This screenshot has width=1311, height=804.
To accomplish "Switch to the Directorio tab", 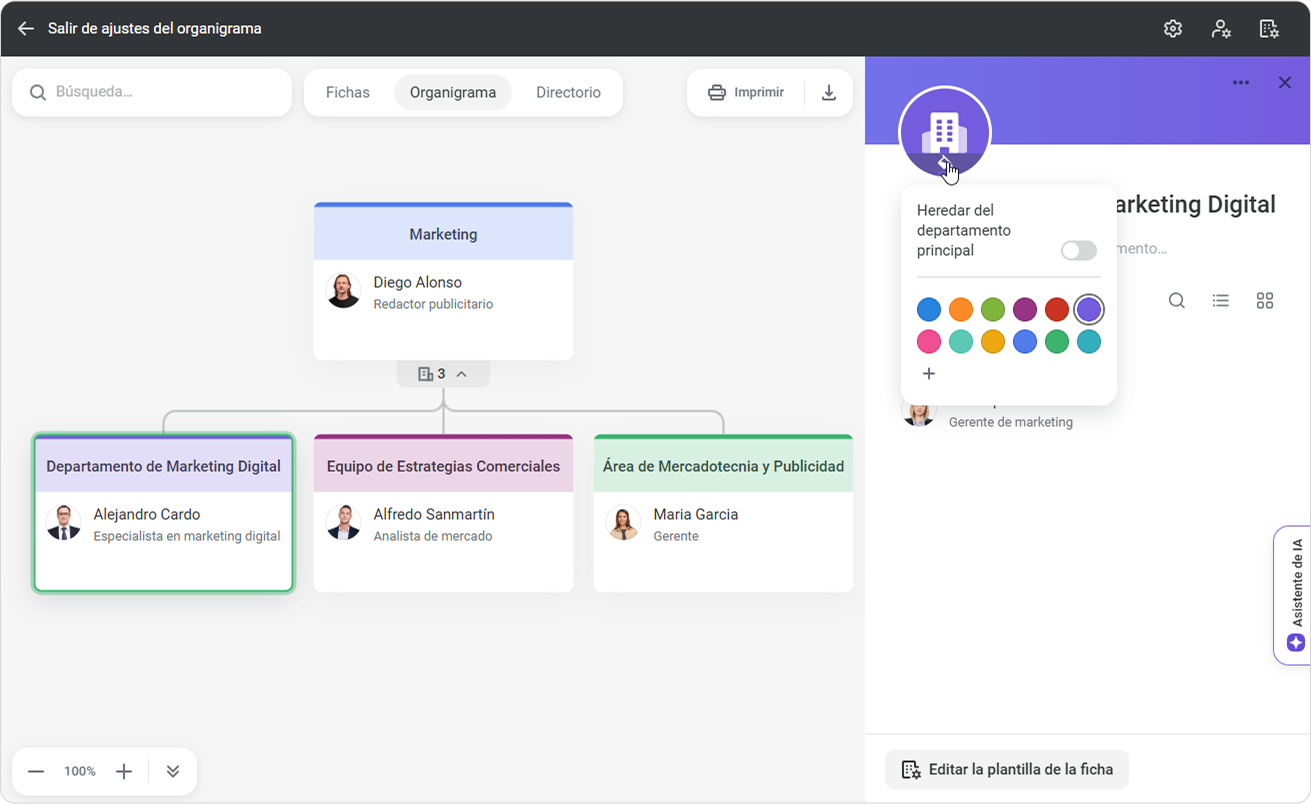I will click(568, 93).
